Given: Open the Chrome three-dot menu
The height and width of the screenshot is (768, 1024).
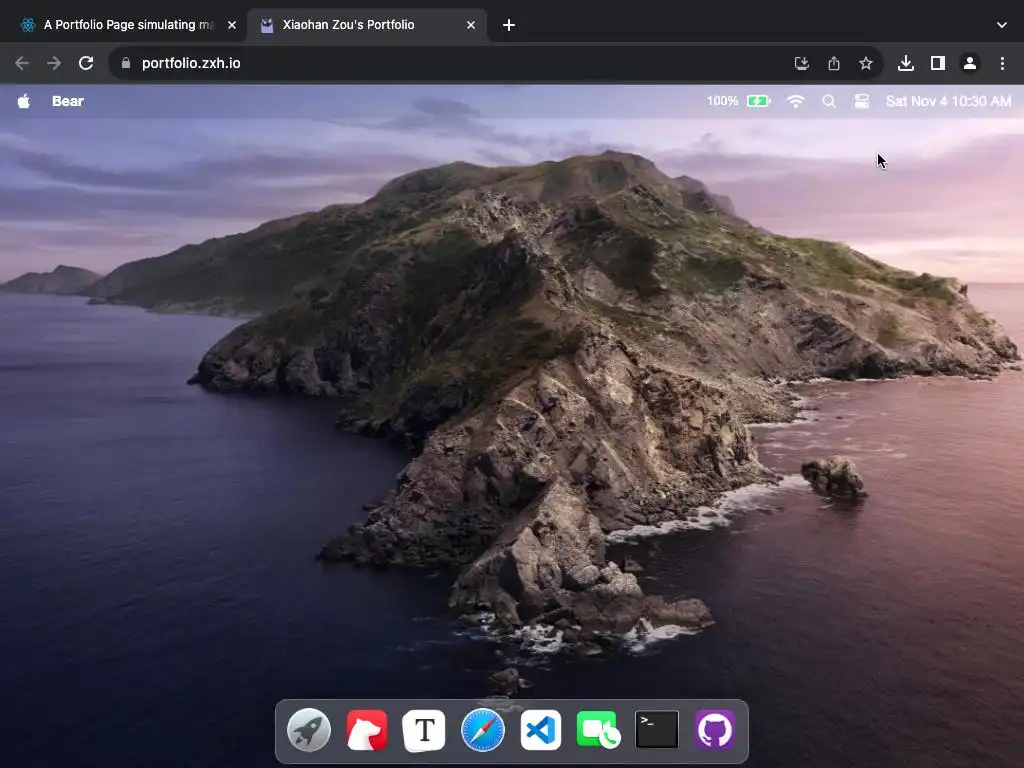Looking at the screenshot, I should click(1002, 63).
